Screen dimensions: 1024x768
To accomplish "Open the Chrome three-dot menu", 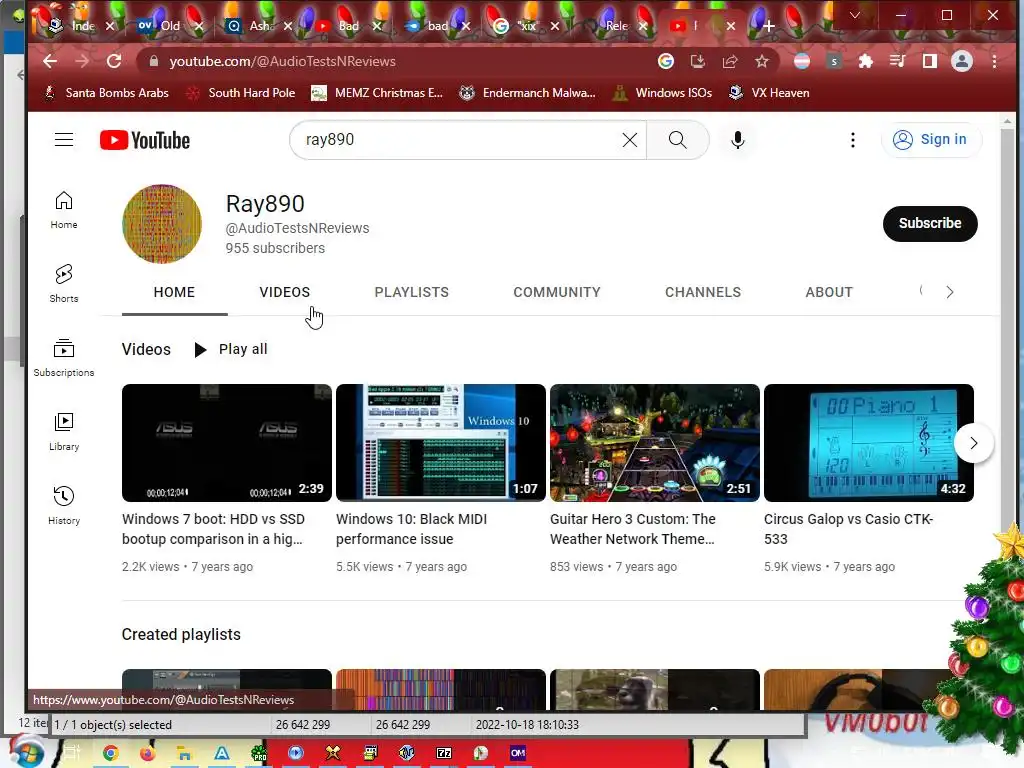I will click(994, 61).
